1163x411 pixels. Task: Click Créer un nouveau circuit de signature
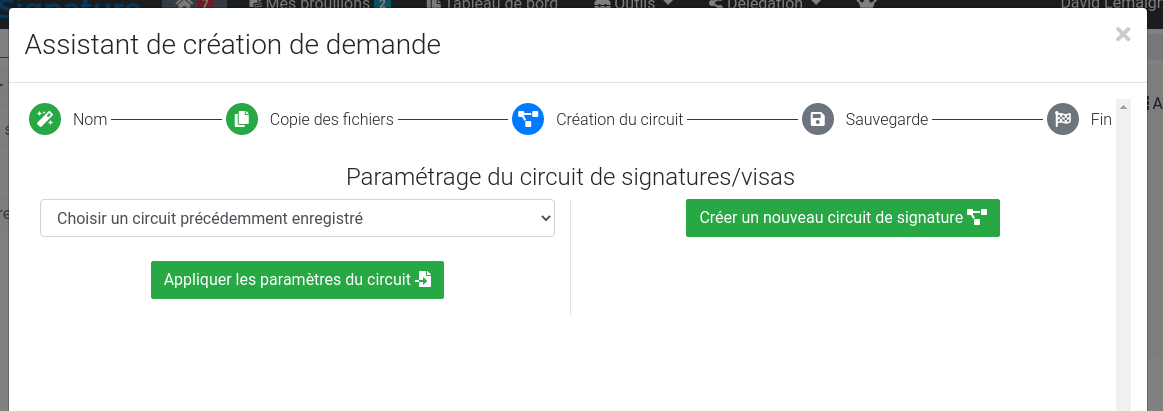[x=842, y=218]
